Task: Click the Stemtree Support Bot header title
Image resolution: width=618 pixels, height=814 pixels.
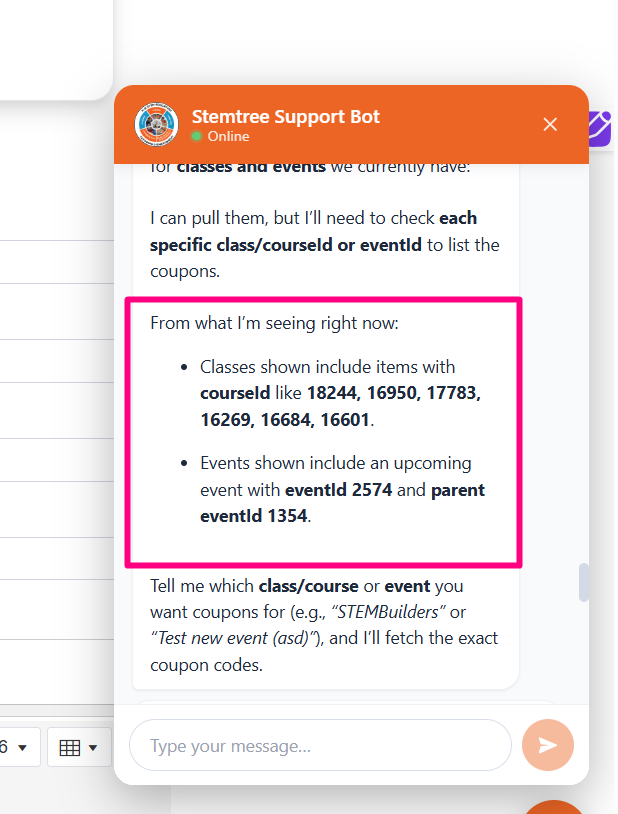Action: tap(286, 117)
